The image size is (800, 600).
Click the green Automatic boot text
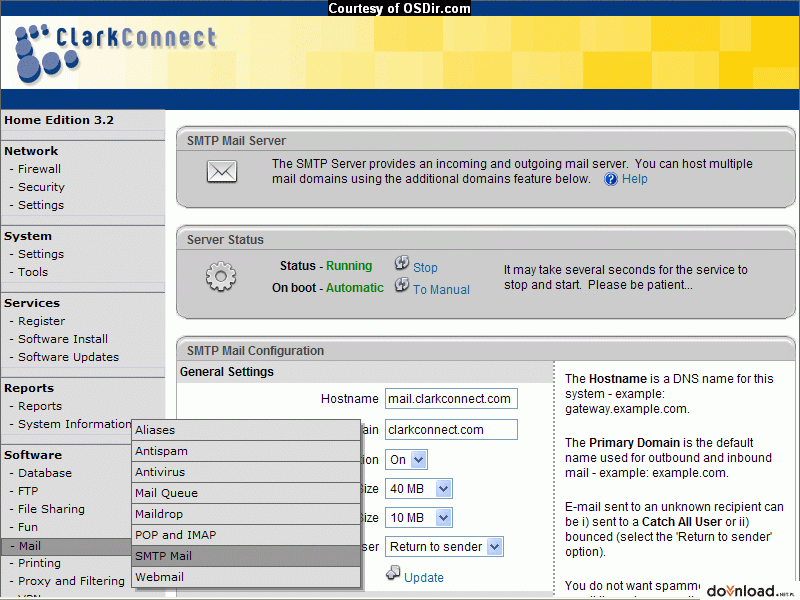(x=355, y=288)
